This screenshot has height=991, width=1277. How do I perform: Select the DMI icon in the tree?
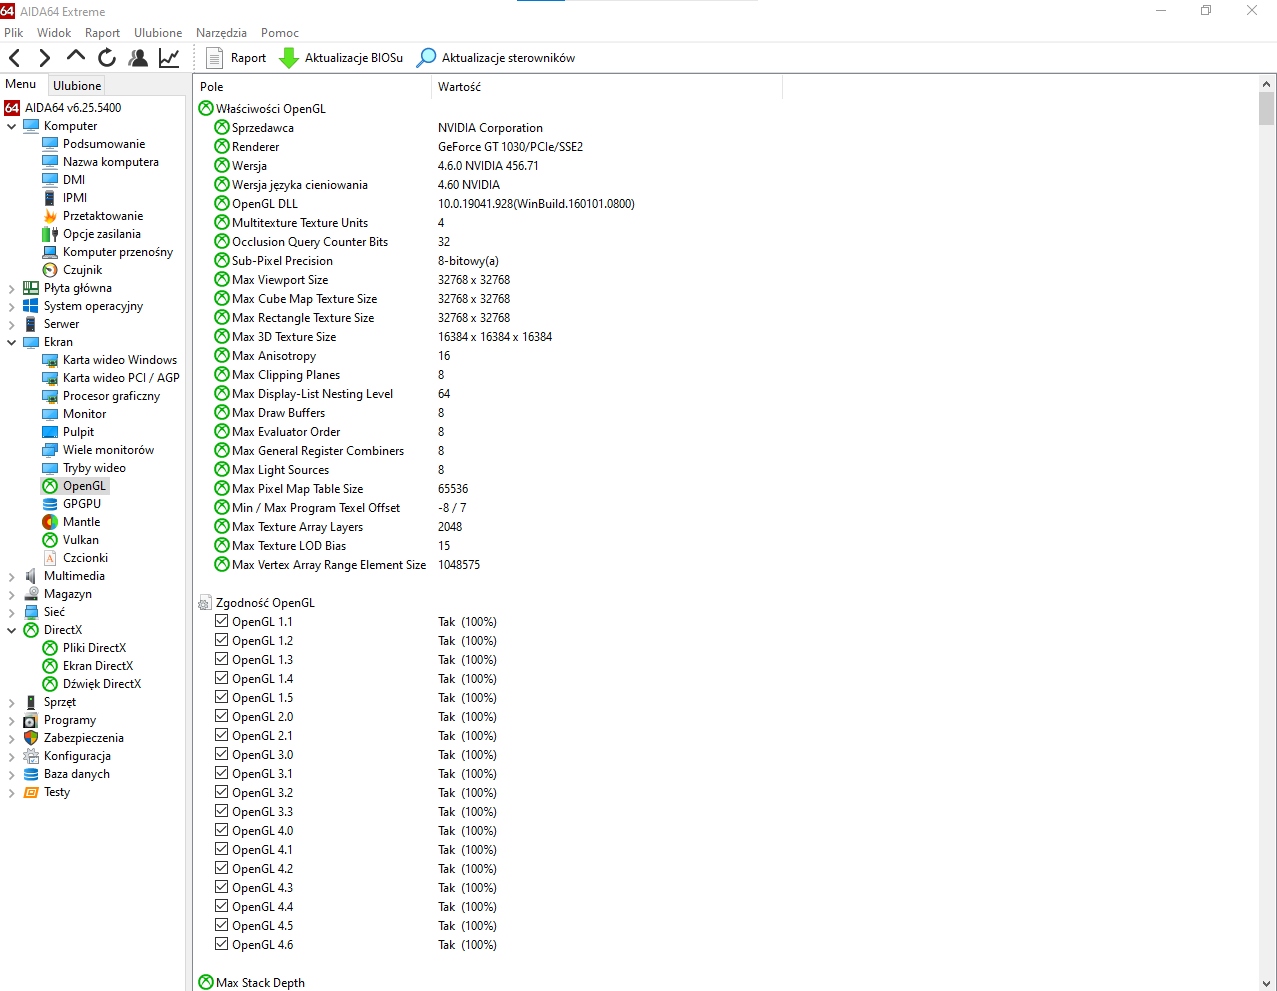pyautogui.click(x=50, y=180)
